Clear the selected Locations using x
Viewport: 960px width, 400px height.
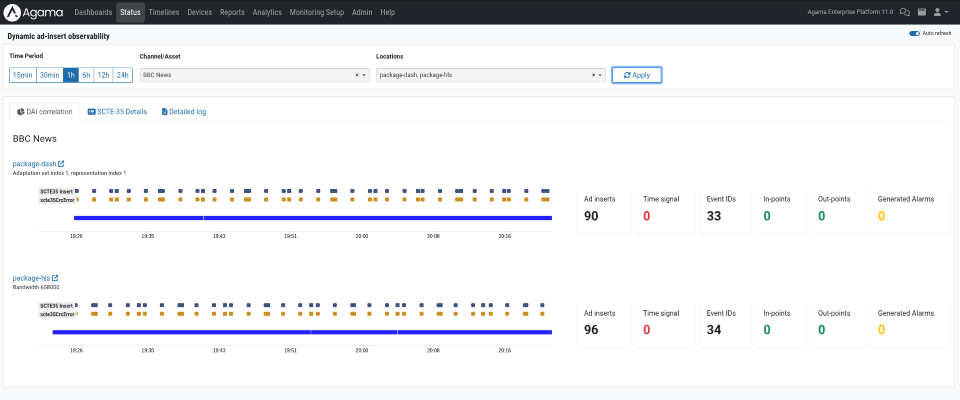point(593,75)
